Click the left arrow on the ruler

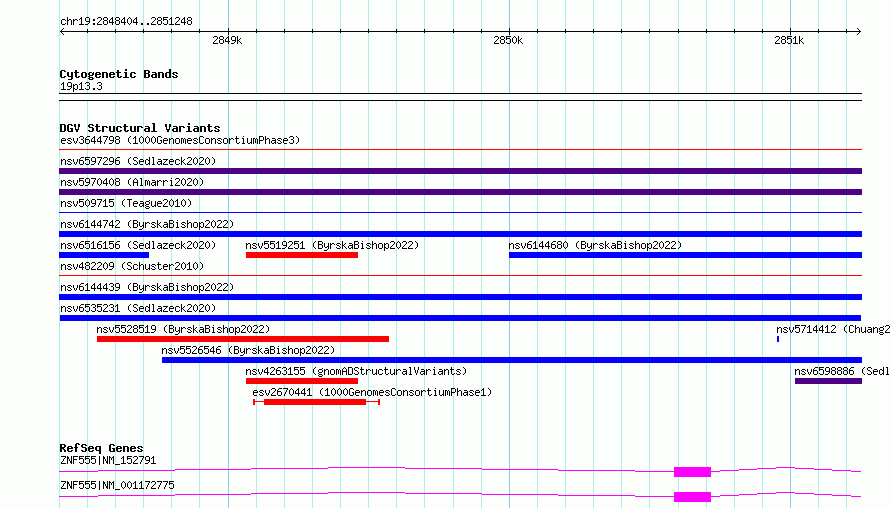click(x=62, y=31)
